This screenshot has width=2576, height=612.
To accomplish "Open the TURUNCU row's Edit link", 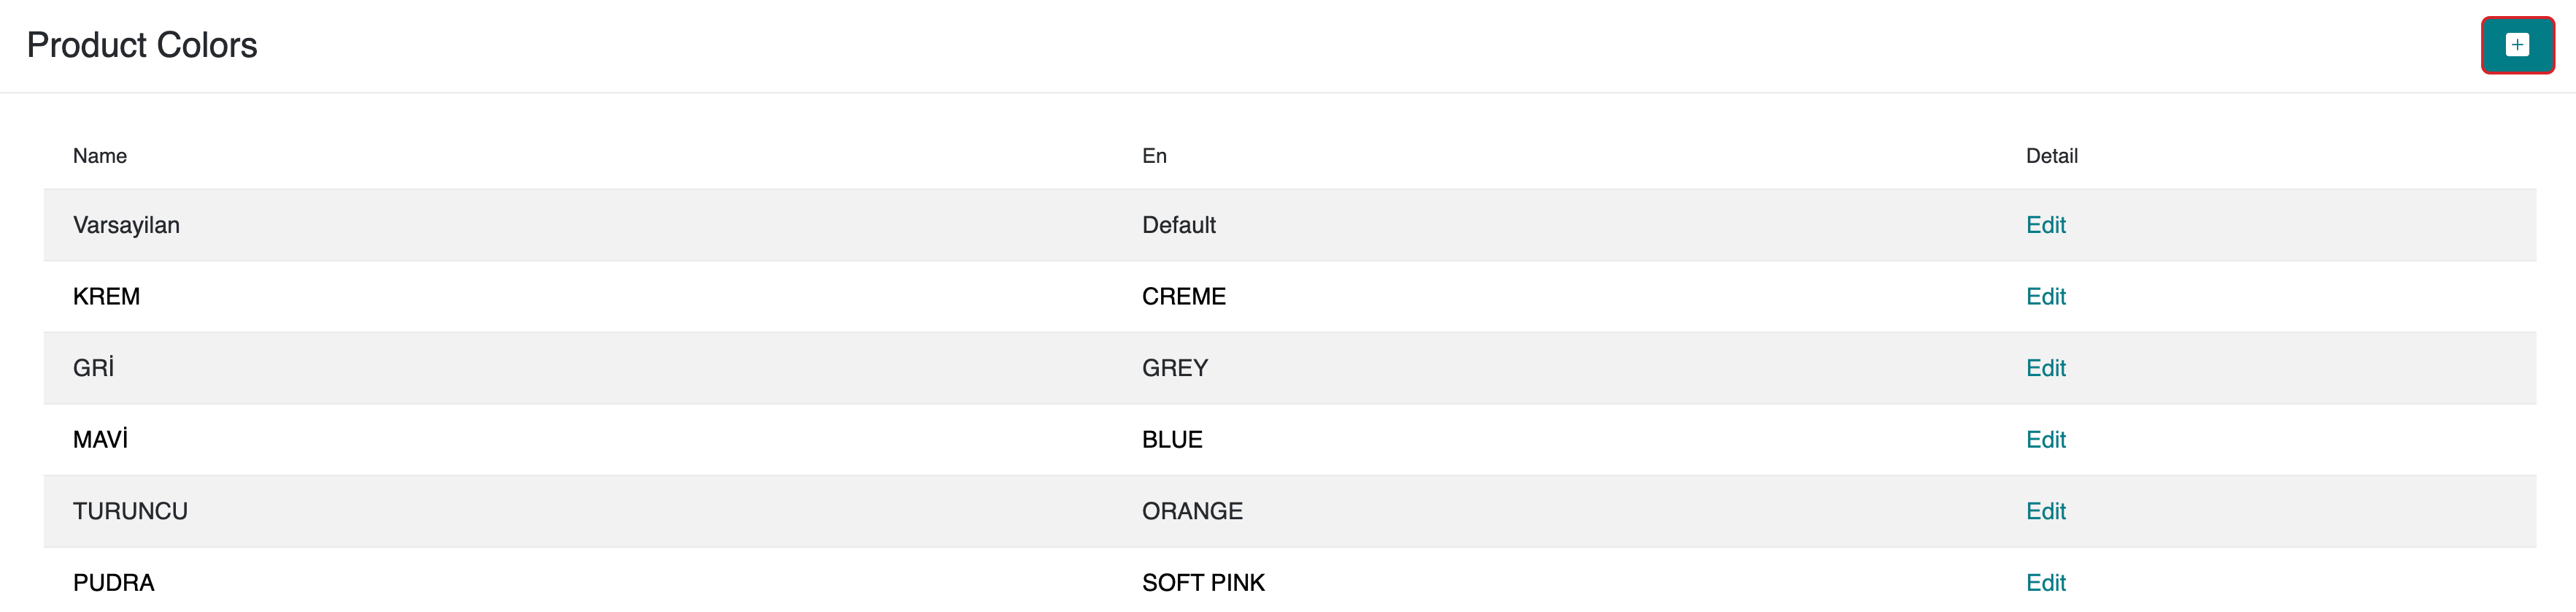I will 2045,511.
